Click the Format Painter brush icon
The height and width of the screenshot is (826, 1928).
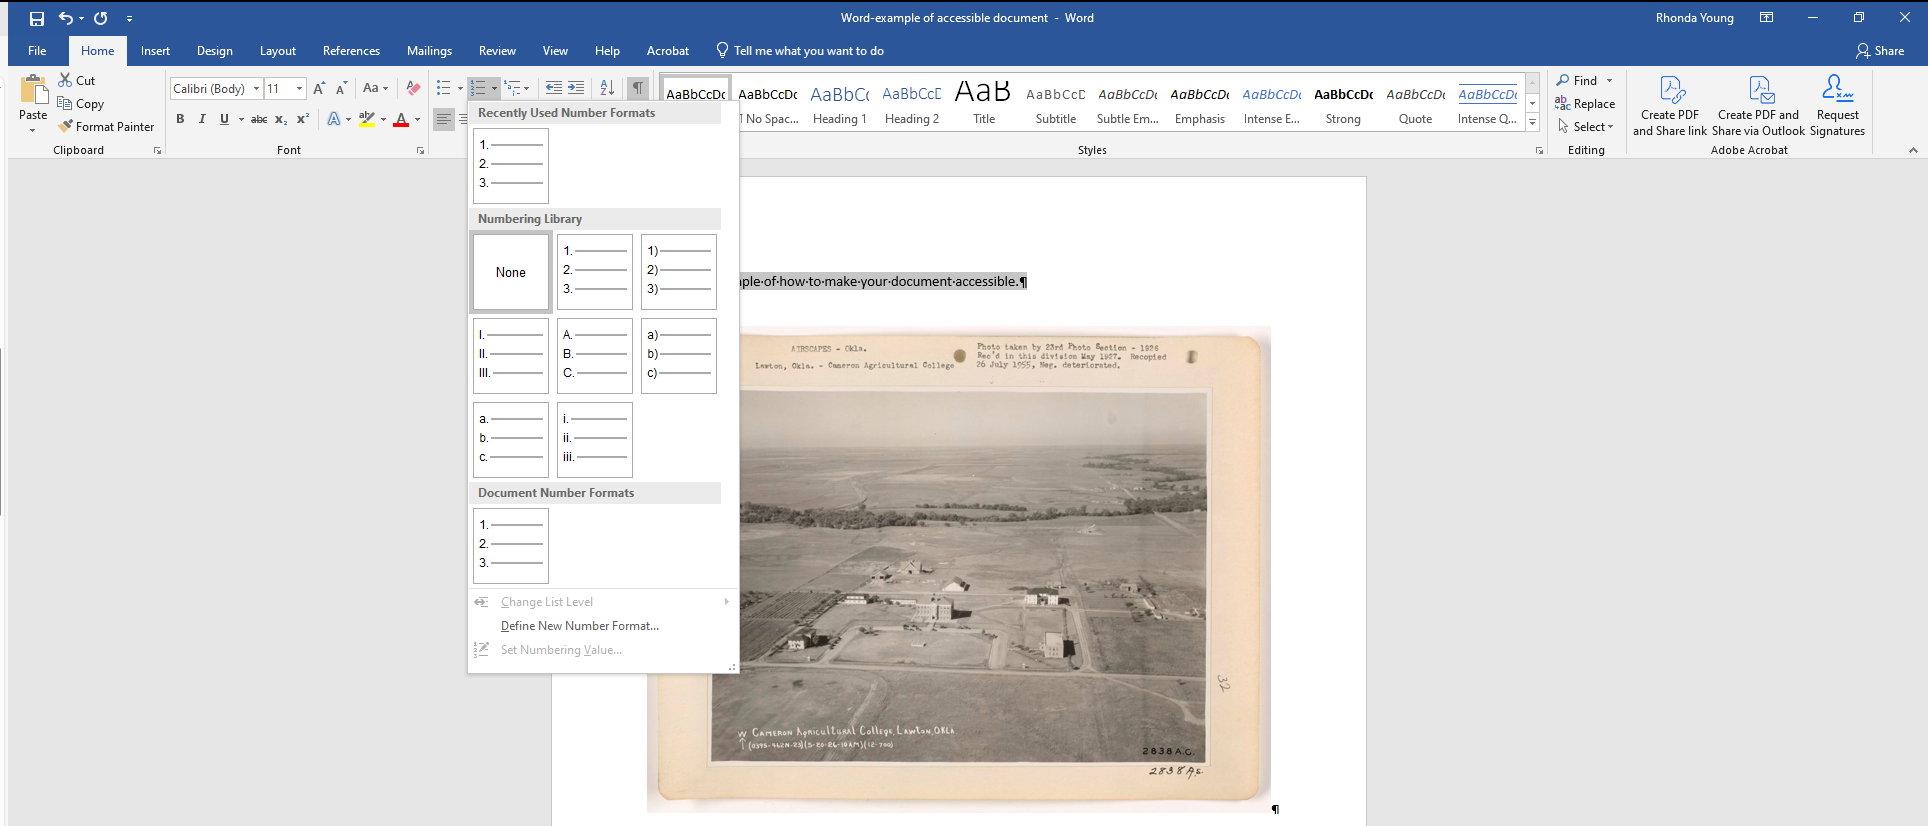coord(66,127)
